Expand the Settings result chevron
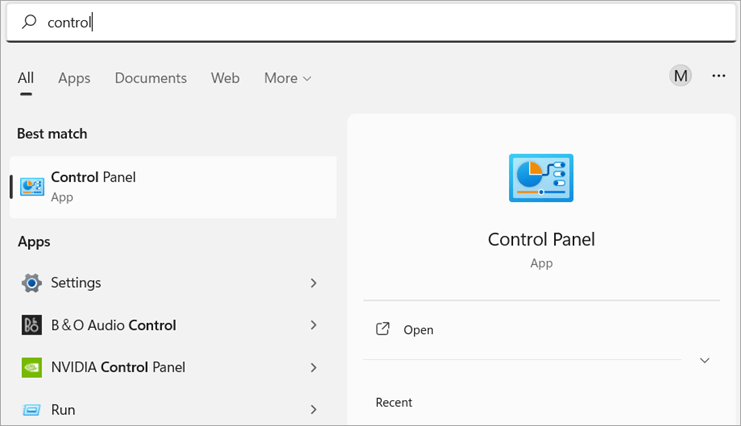This screenshot has height=426, width=741. (313, 283)
